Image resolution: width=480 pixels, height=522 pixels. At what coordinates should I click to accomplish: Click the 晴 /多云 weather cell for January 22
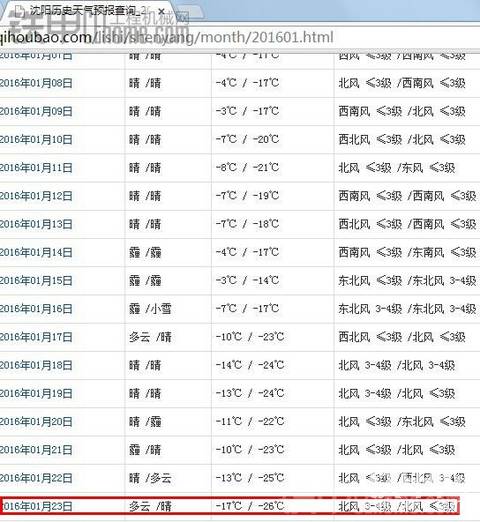pos(150,478)
